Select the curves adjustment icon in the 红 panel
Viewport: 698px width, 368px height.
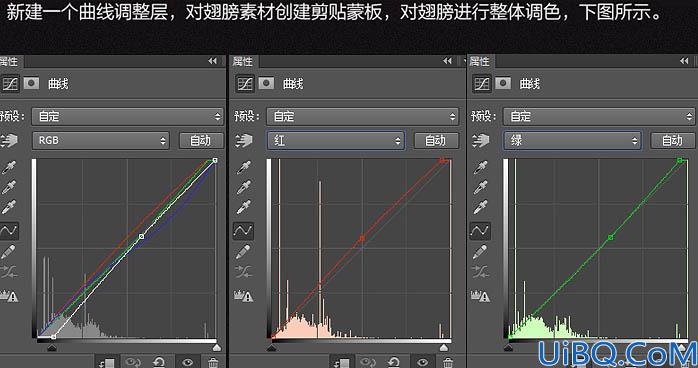coord(245,83)
